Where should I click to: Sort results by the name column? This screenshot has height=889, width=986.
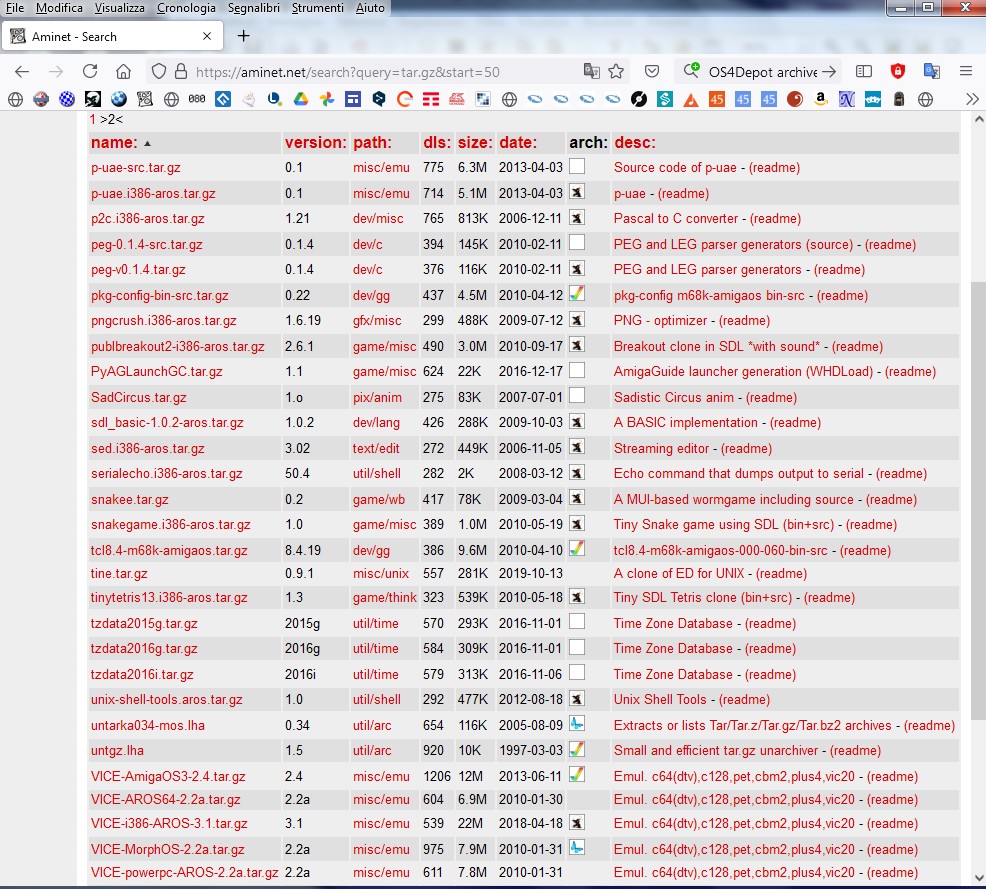114,142
